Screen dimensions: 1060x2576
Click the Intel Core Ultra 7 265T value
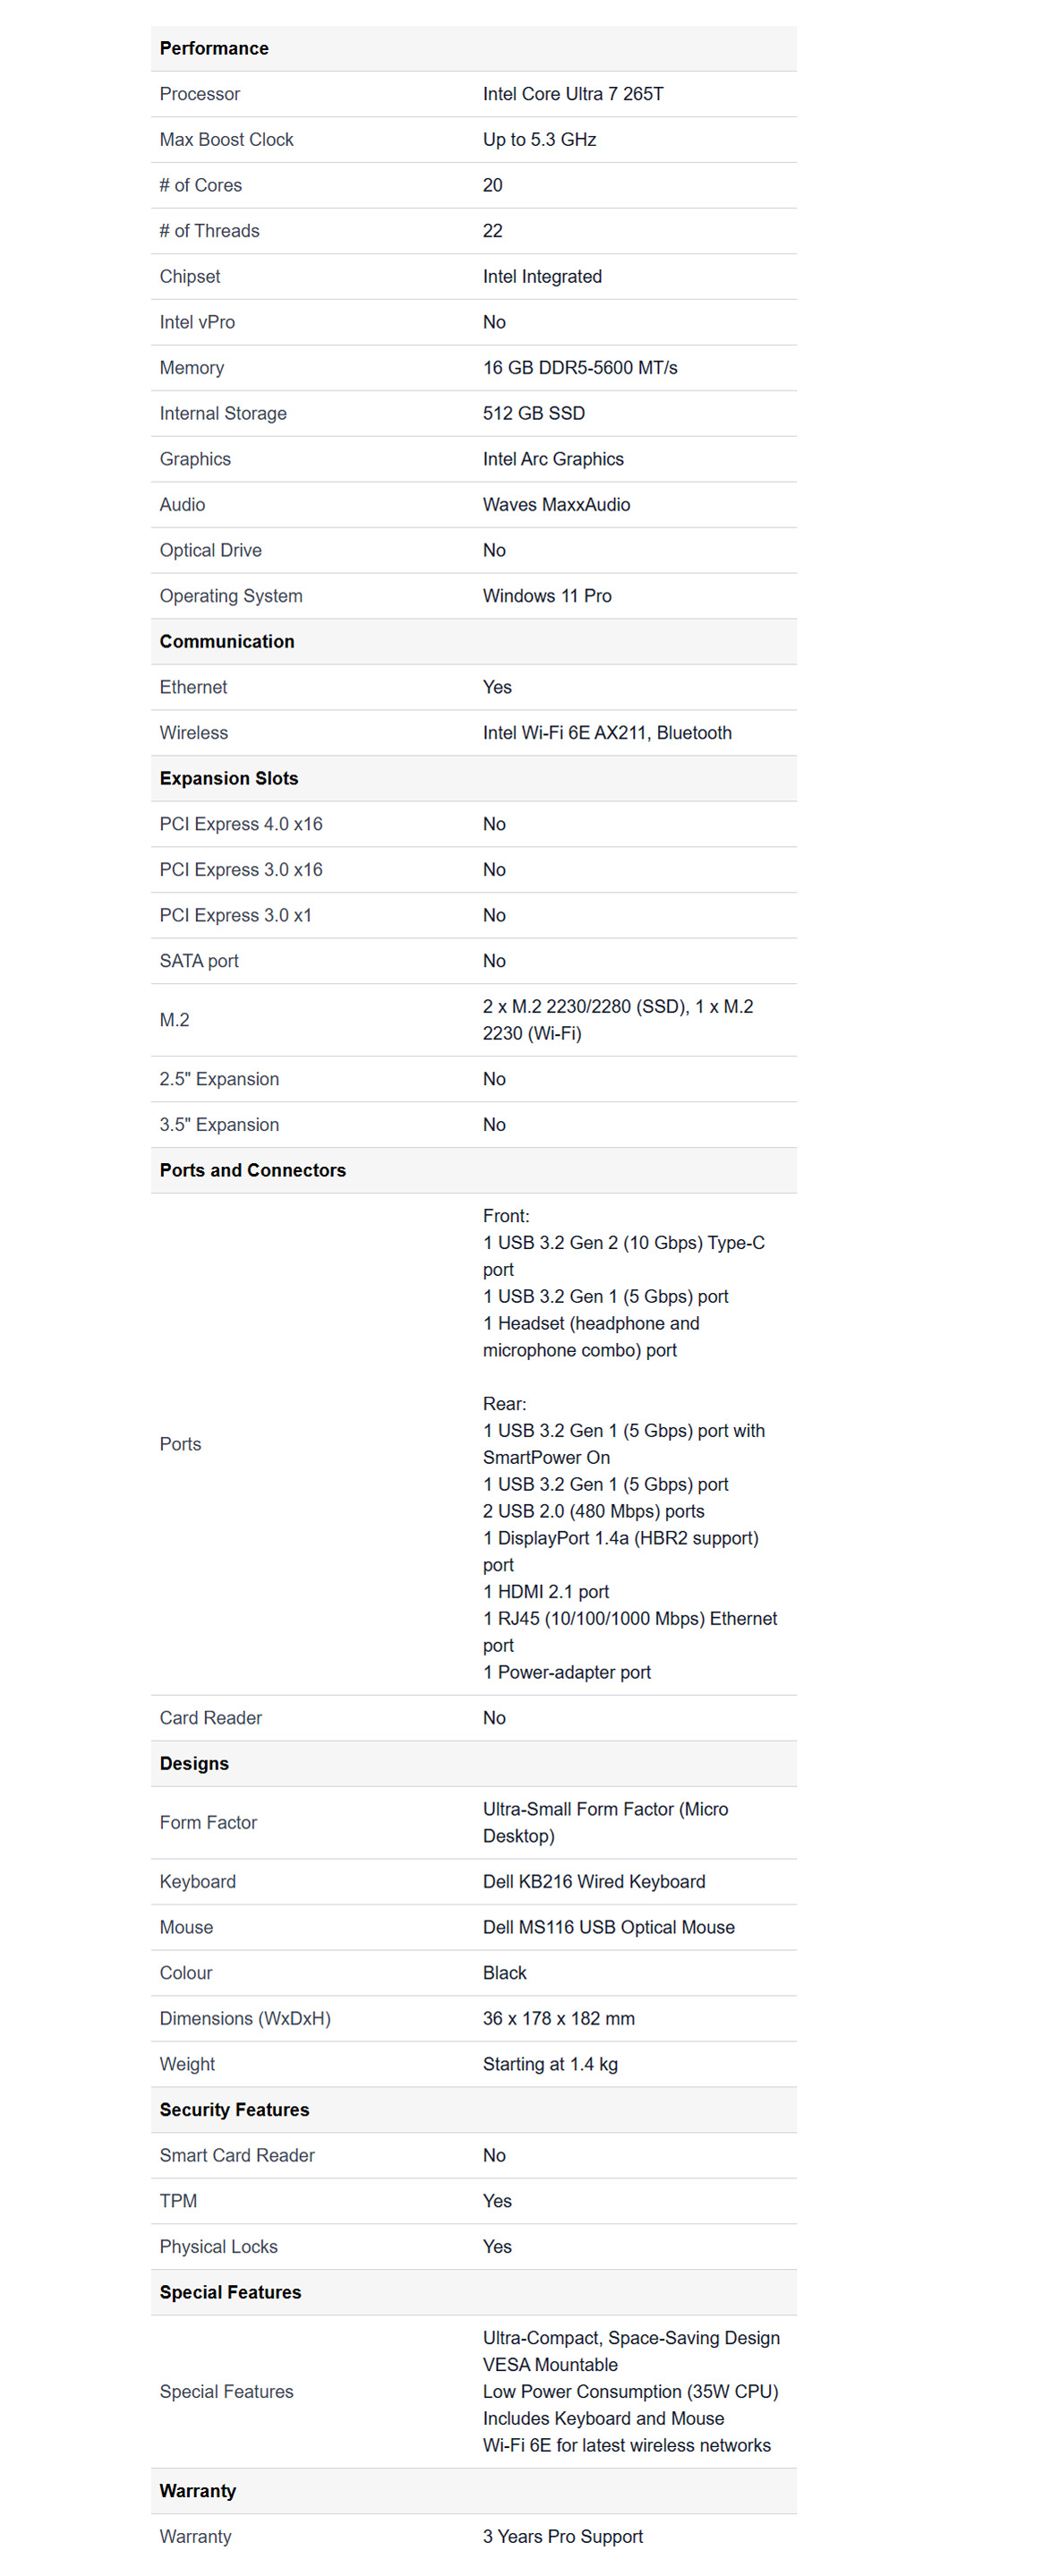(x=573, y=94)
